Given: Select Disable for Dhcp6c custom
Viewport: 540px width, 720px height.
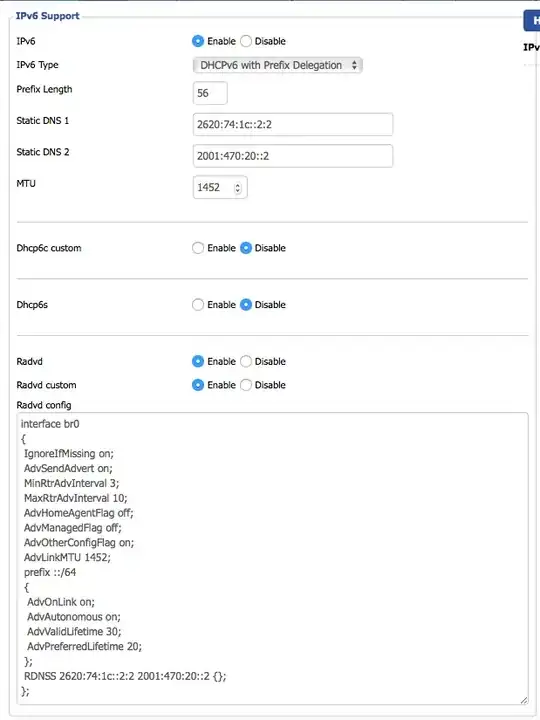Looking at the screenshot, I should [x=246, y=248].
